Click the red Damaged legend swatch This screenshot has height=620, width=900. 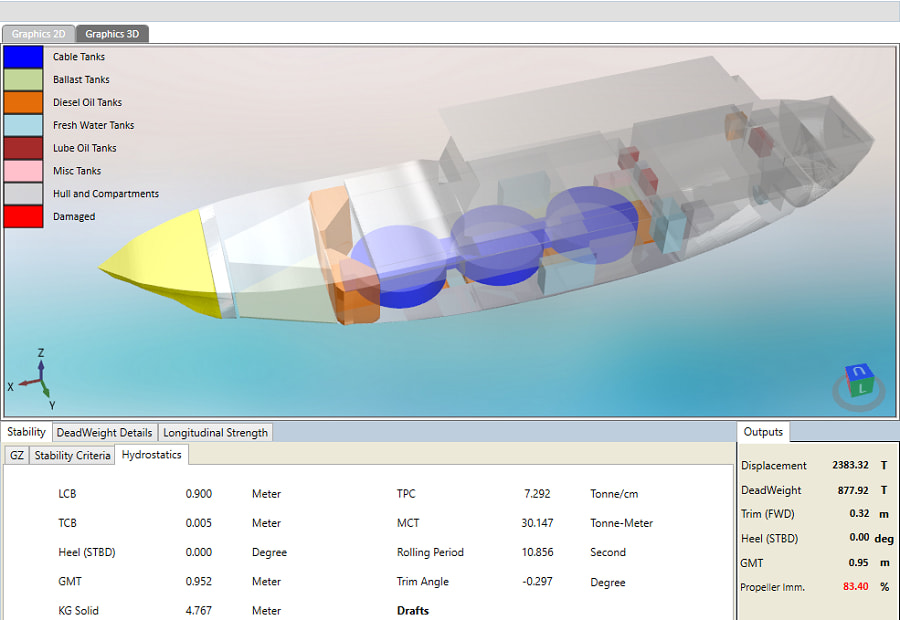(x=24, y=216)
